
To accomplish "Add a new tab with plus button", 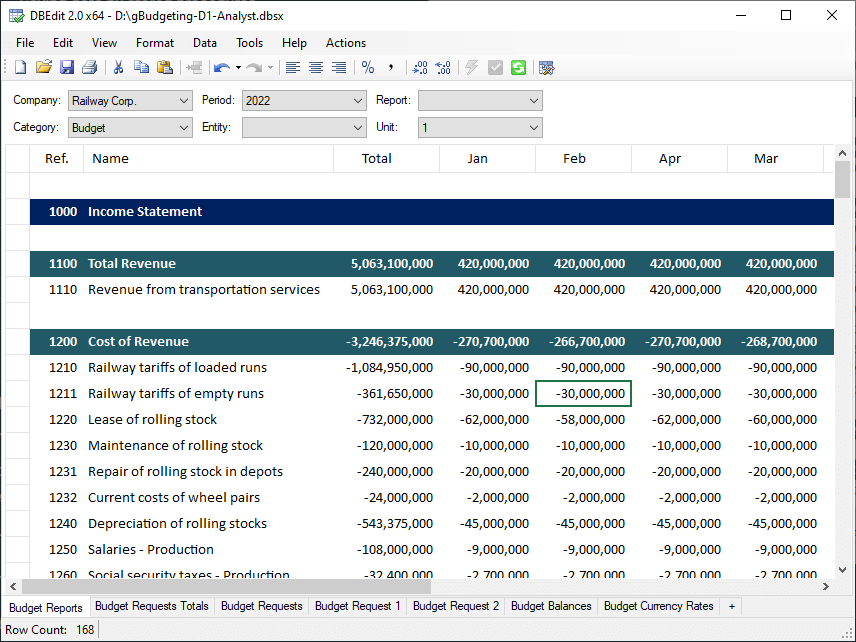I will 732,606.
